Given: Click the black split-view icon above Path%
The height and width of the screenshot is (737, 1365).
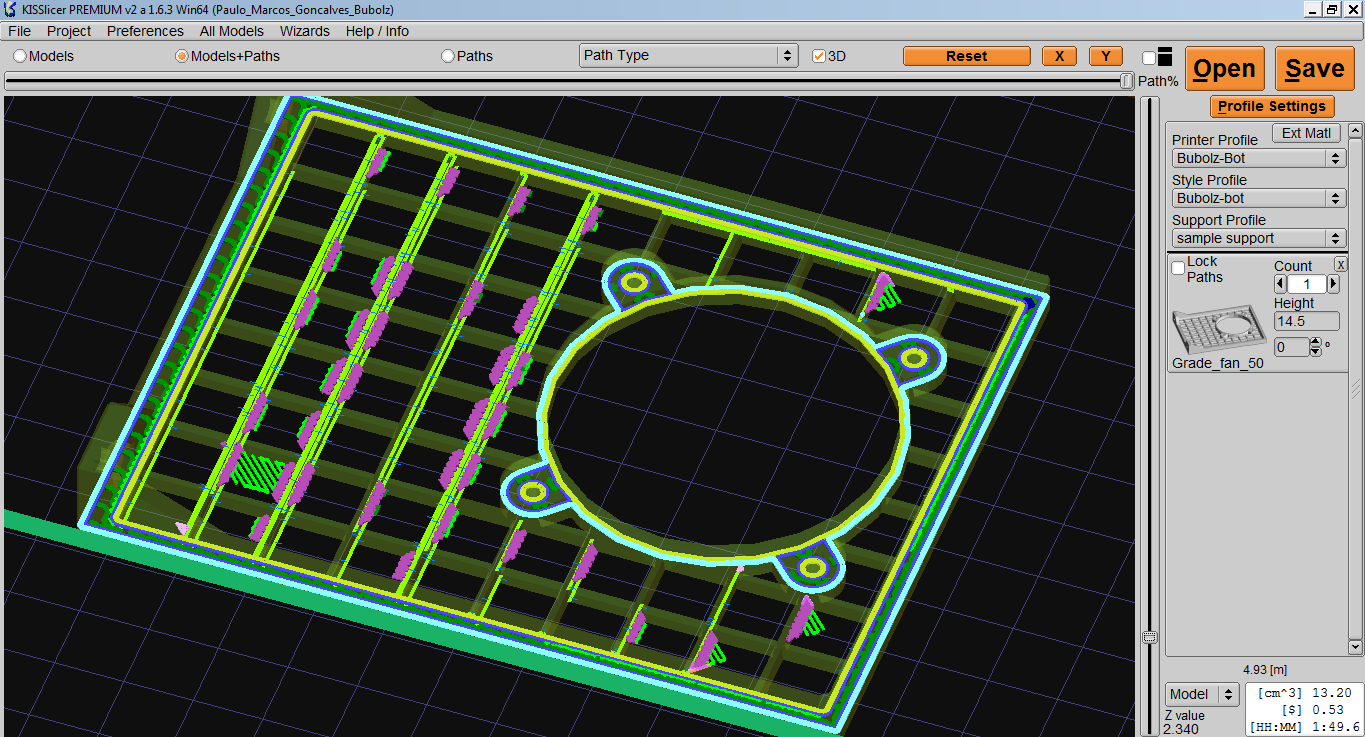Looking at the screenshot, I should [1165, 57].
